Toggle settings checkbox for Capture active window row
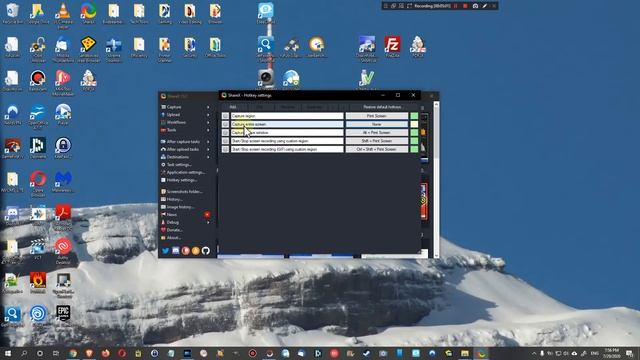This screenshot has height=360, width=640. tap(225, 133)
